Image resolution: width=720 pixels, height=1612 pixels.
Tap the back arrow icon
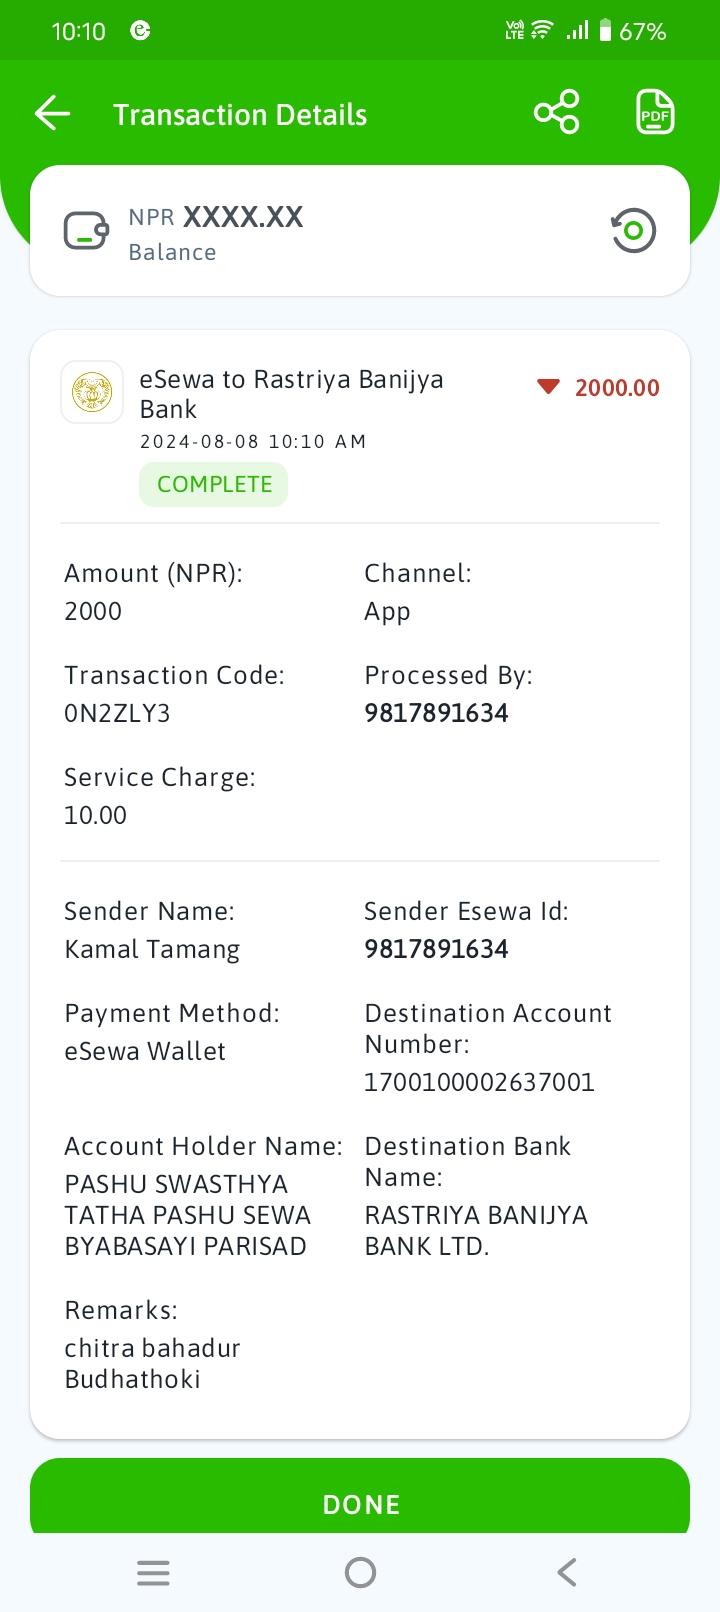click(x=52, y=113)
